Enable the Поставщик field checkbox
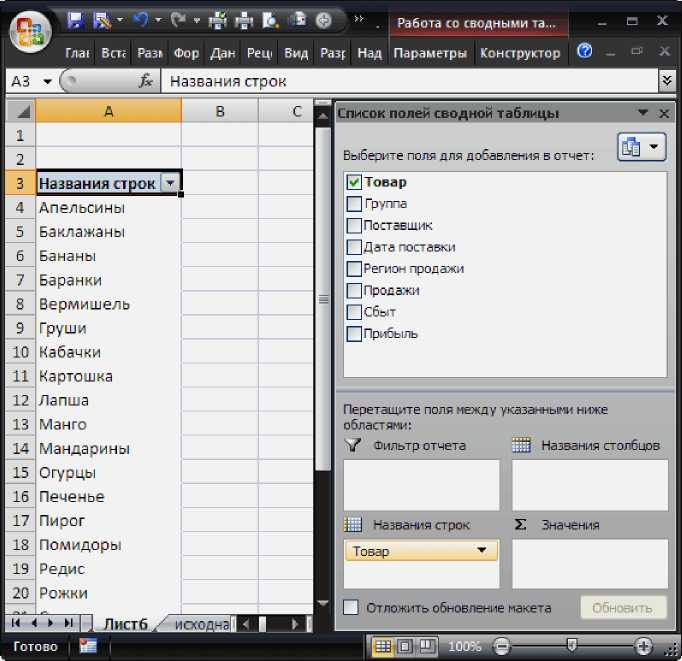The image size is (682, 661). [353, 226]
